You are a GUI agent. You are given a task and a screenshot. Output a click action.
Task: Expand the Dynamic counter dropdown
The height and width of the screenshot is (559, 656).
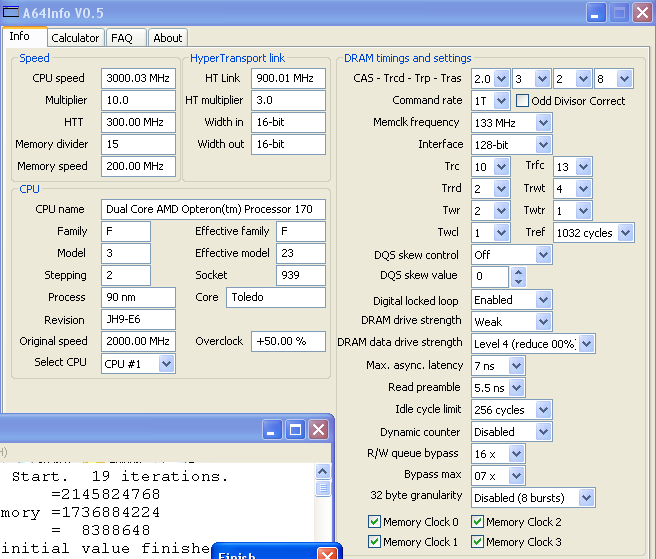click(x=543, y=432)
